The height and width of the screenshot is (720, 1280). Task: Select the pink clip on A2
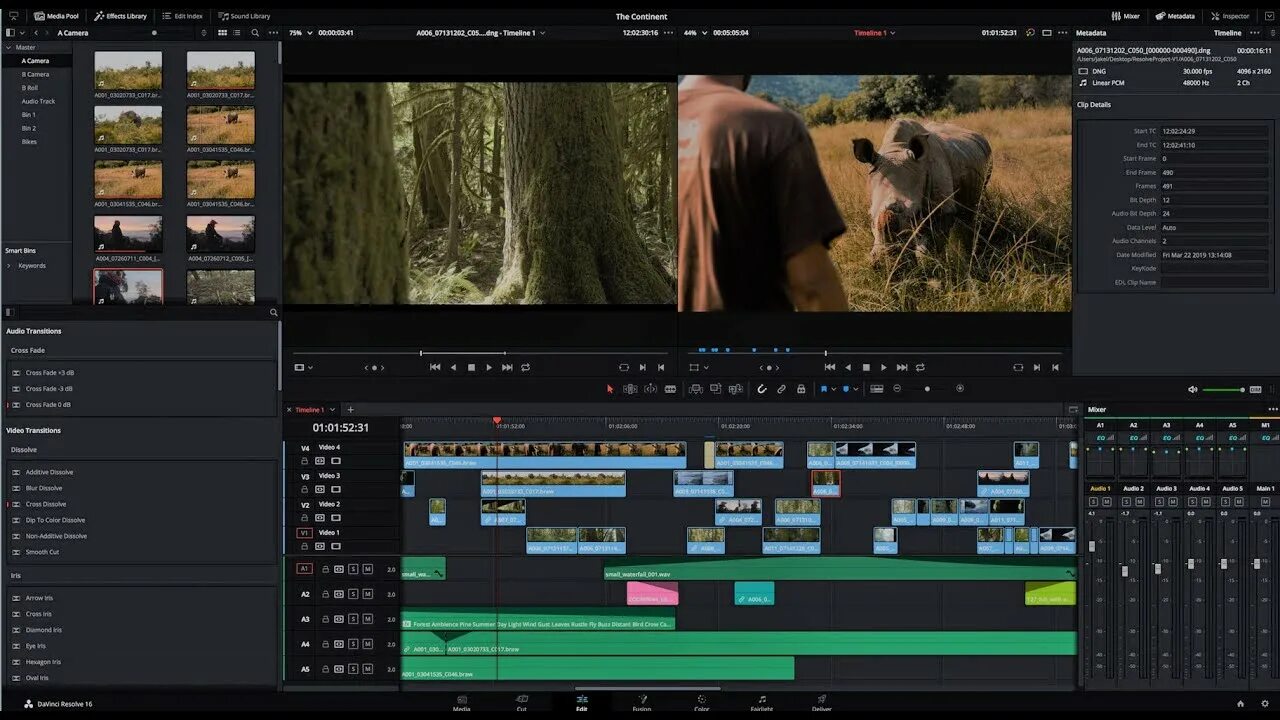(652, 594)
